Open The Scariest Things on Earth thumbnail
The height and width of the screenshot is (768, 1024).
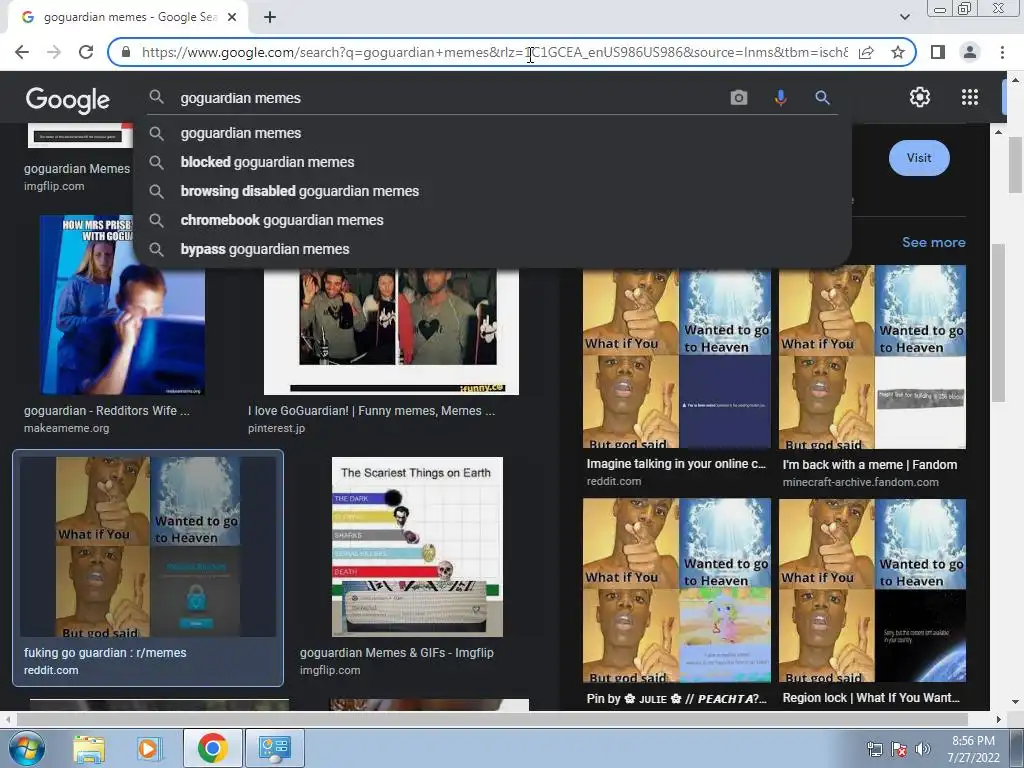pyautogui.click(x=417, y=547)
